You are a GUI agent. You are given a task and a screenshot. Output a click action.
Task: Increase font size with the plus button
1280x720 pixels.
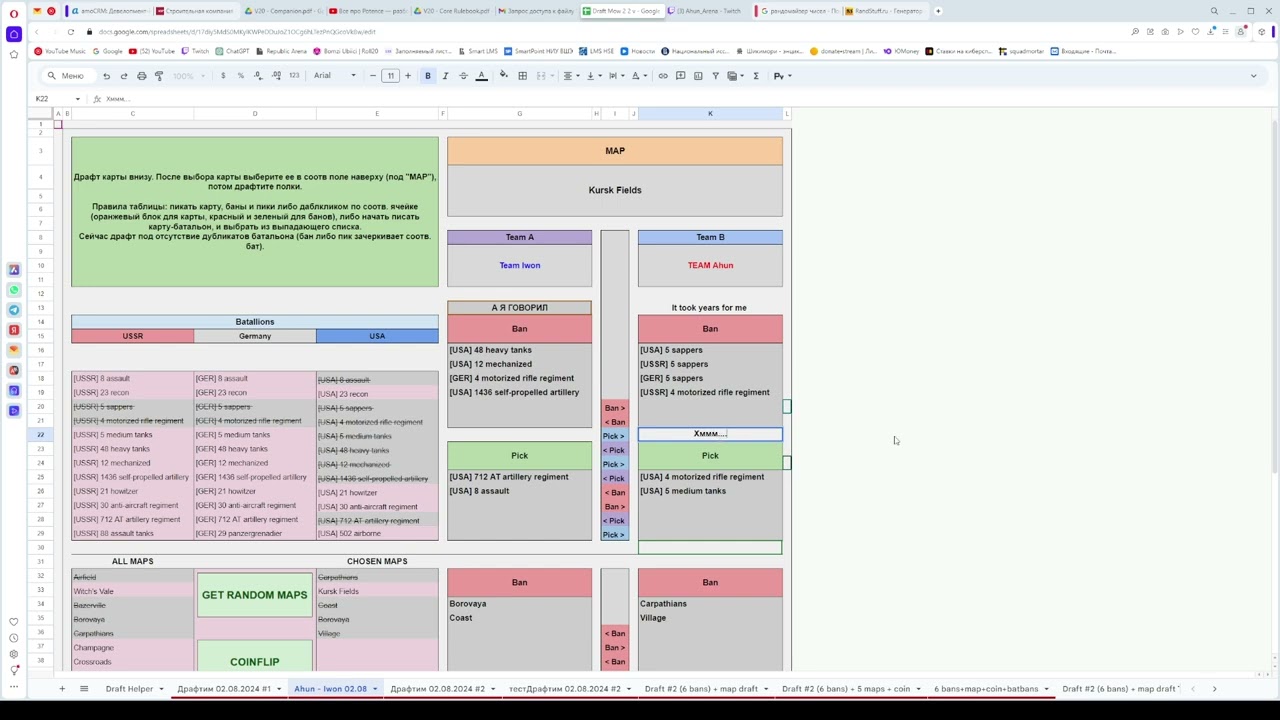(407, 76)
